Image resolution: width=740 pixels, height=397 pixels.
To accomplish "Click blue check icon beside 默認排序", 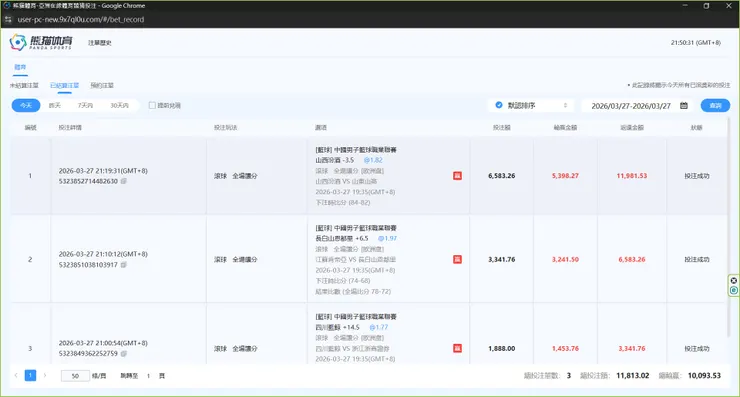I will pyautogui.click(x=499, y=105).
